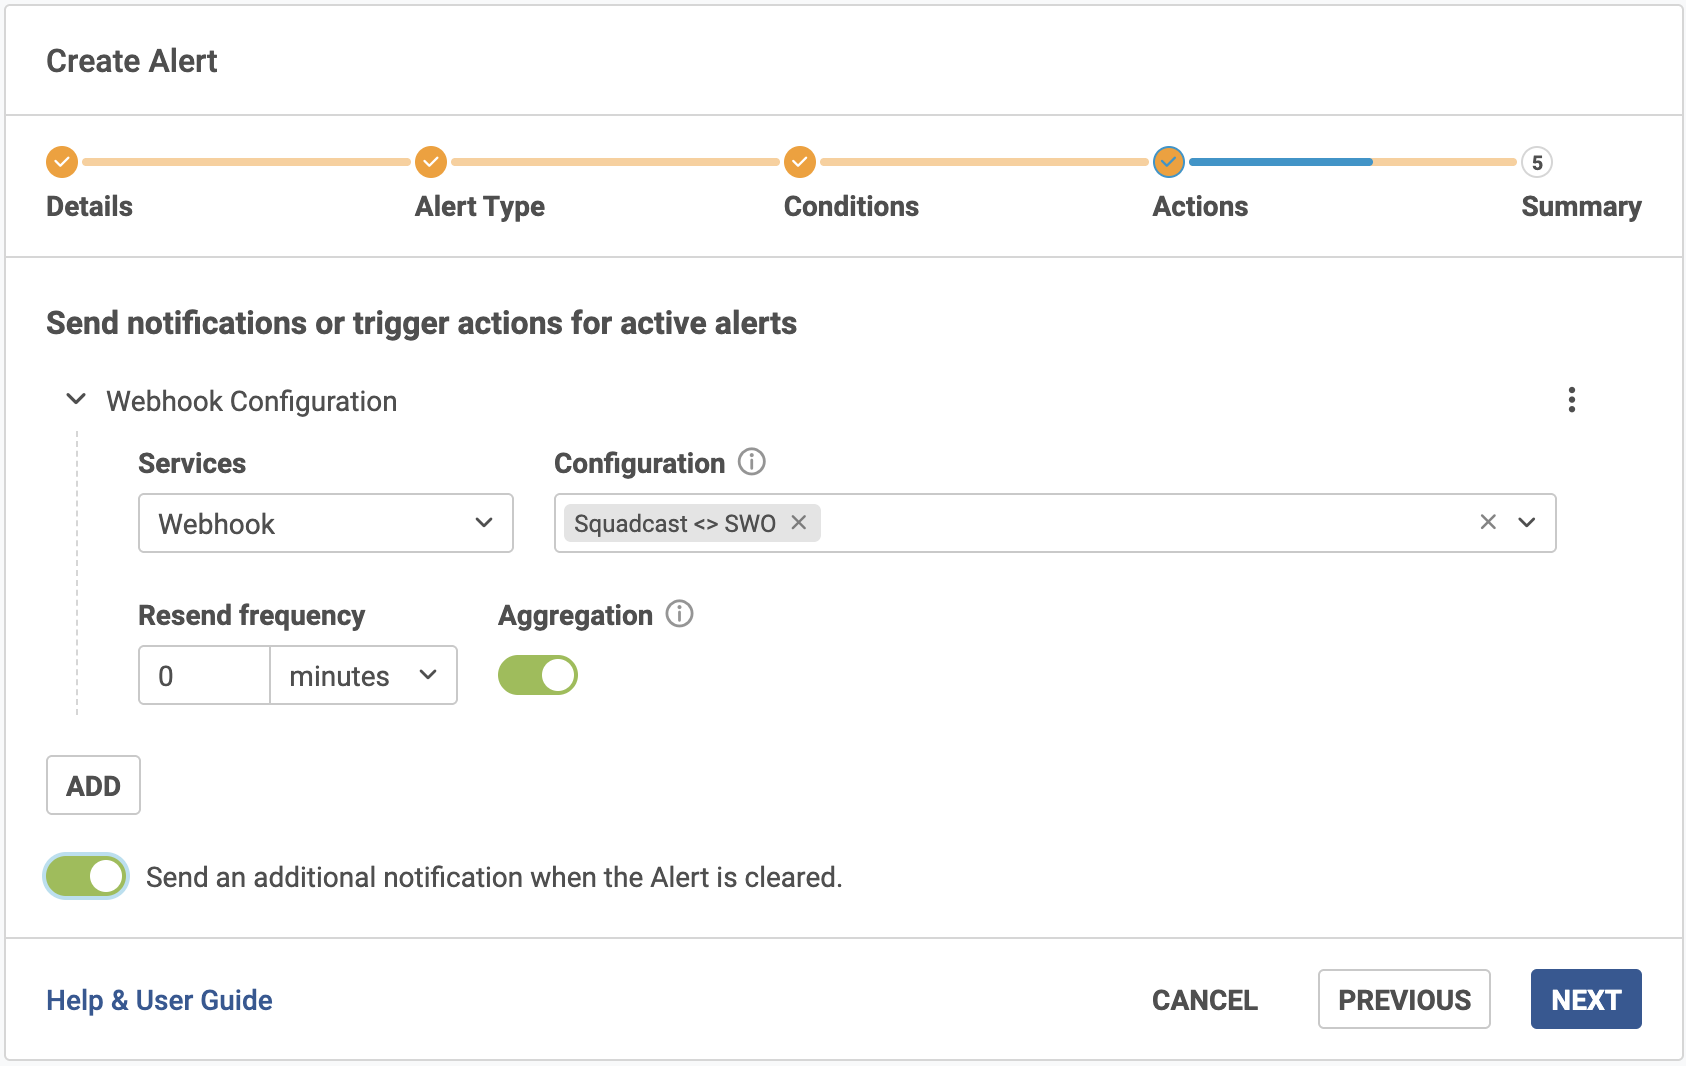
Task: Toggle the Aggregation switch off
Action: point(538,675)
